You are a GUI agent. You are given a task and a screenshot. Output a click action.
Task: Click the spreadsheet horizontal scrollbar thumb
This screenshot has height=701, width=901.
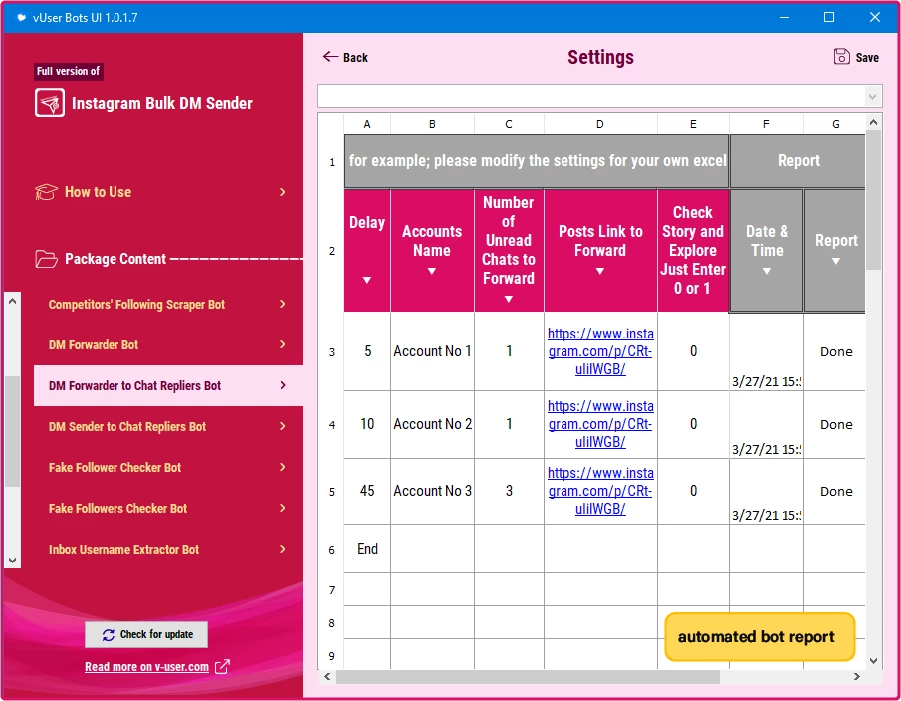click(528, 677)
